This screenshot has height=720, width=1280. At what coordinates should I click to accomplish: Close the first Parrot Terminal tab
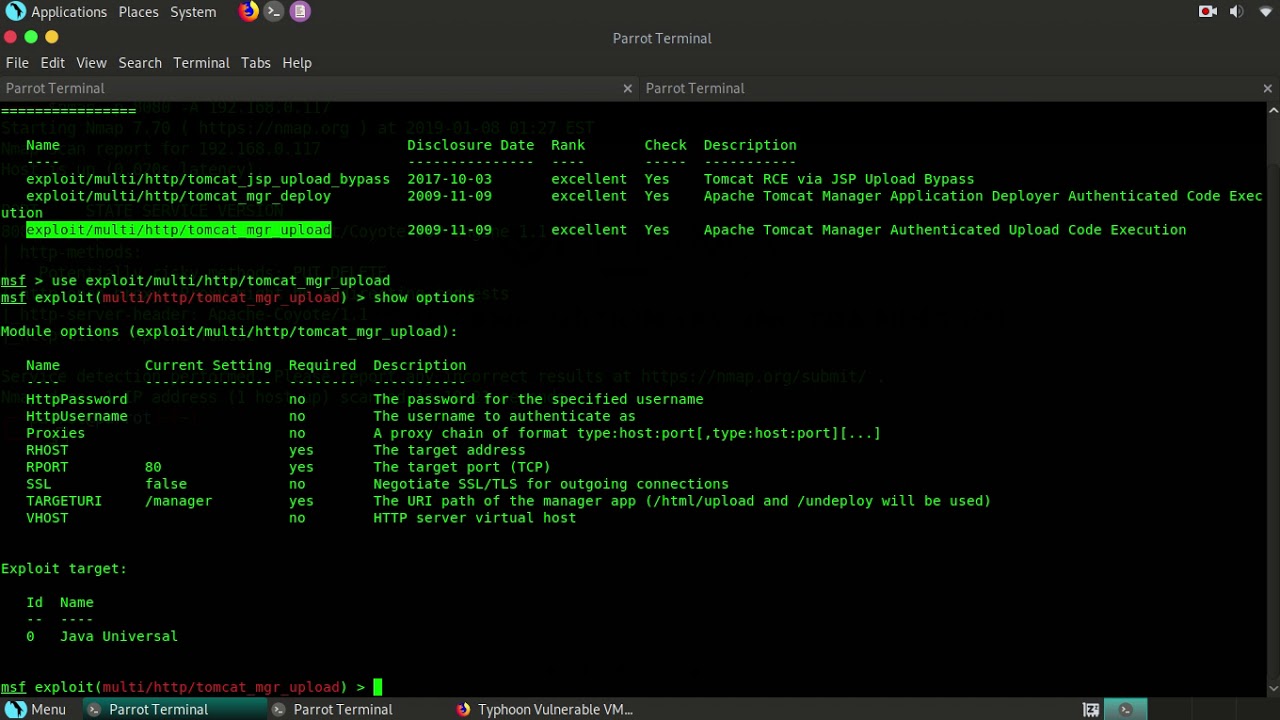click(627, 88)
